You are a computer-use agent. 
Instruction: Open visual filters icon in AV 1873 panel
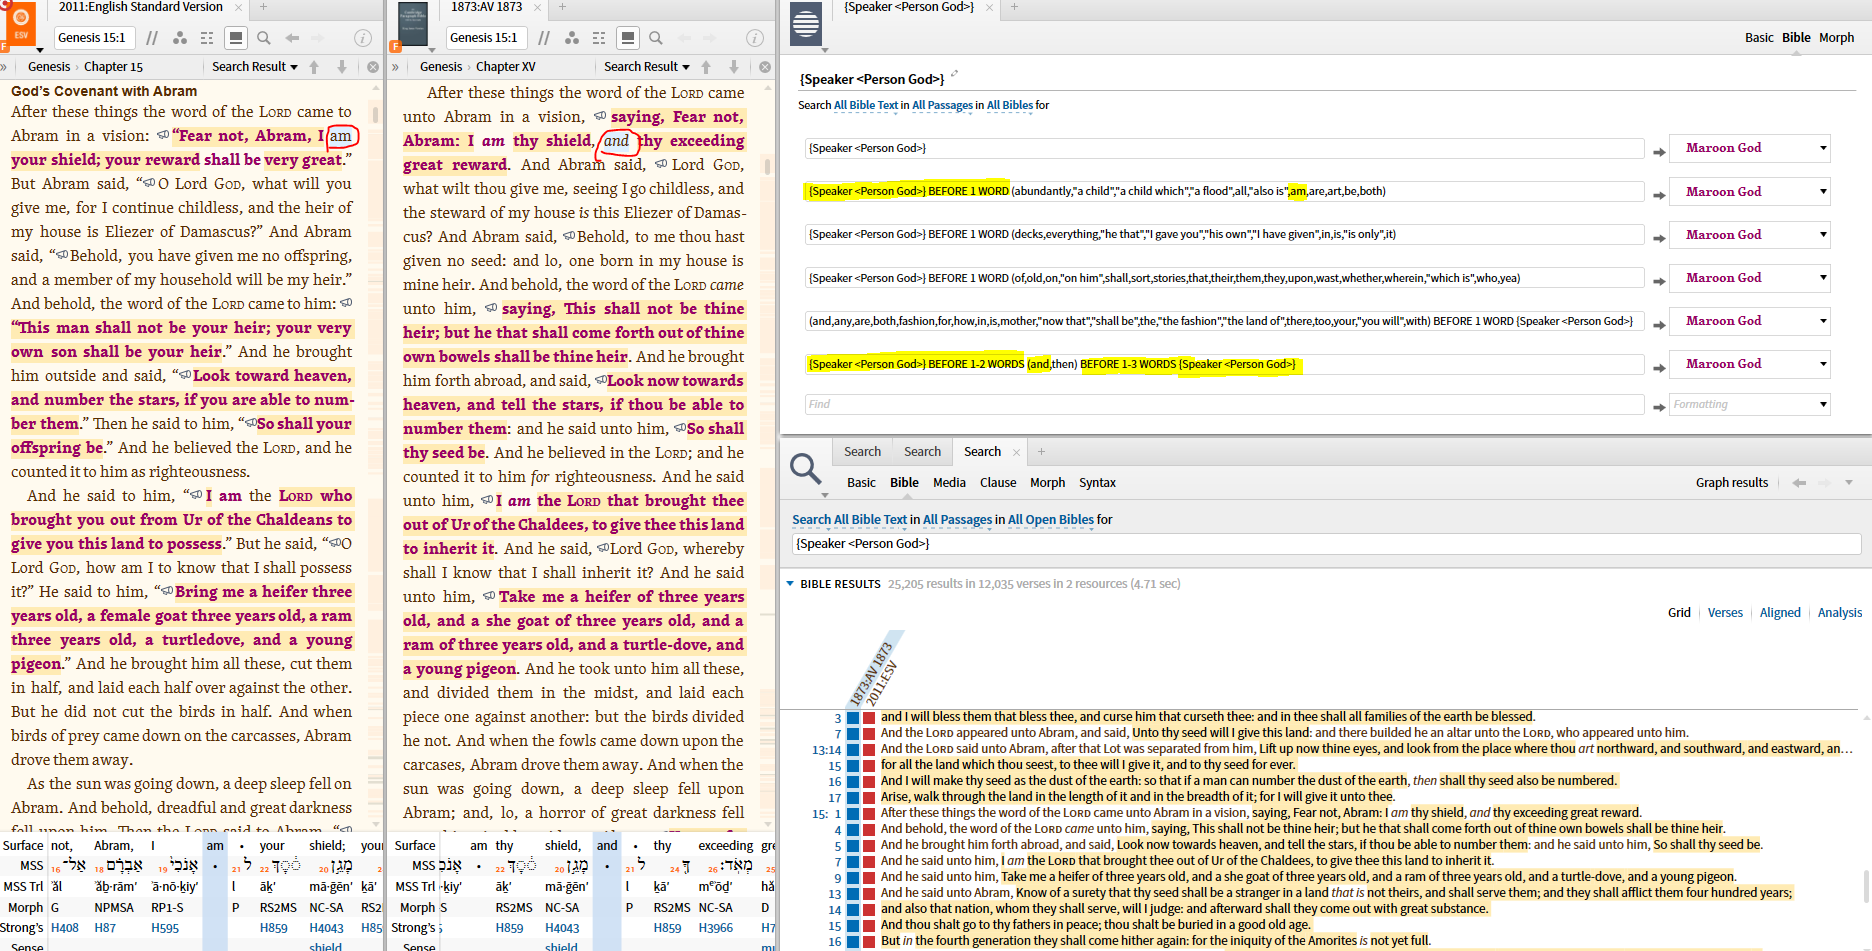click(x=572, y=38)
